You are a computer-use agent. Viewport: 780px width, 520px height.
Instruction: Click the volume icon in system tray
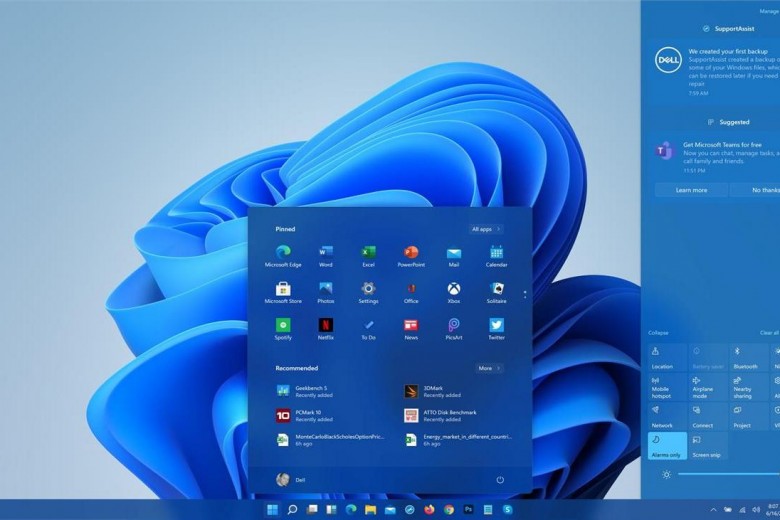pos(756,510)
